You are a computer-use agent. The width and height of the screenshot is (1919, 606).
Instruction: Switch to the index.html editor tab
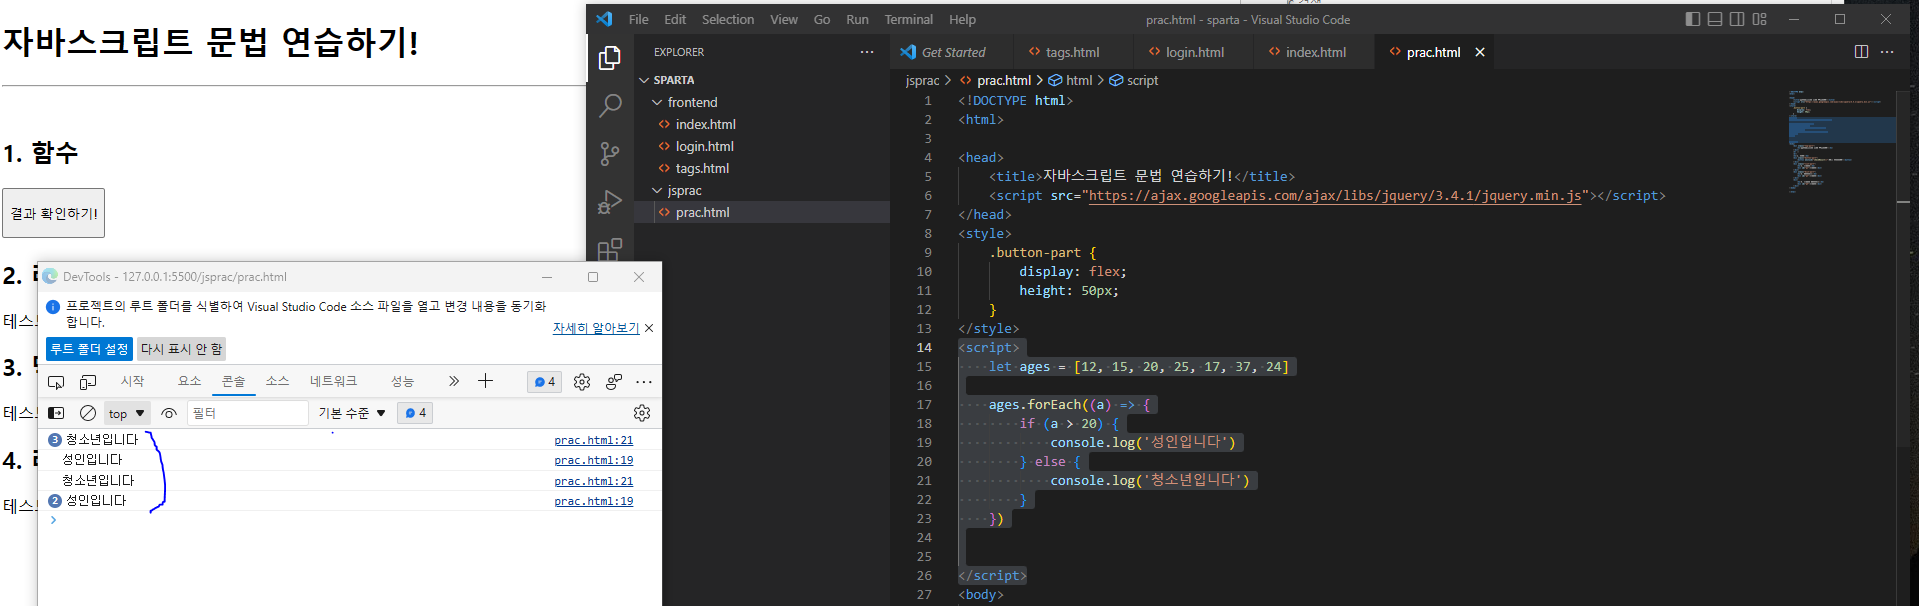click(x=1314, y=52)
